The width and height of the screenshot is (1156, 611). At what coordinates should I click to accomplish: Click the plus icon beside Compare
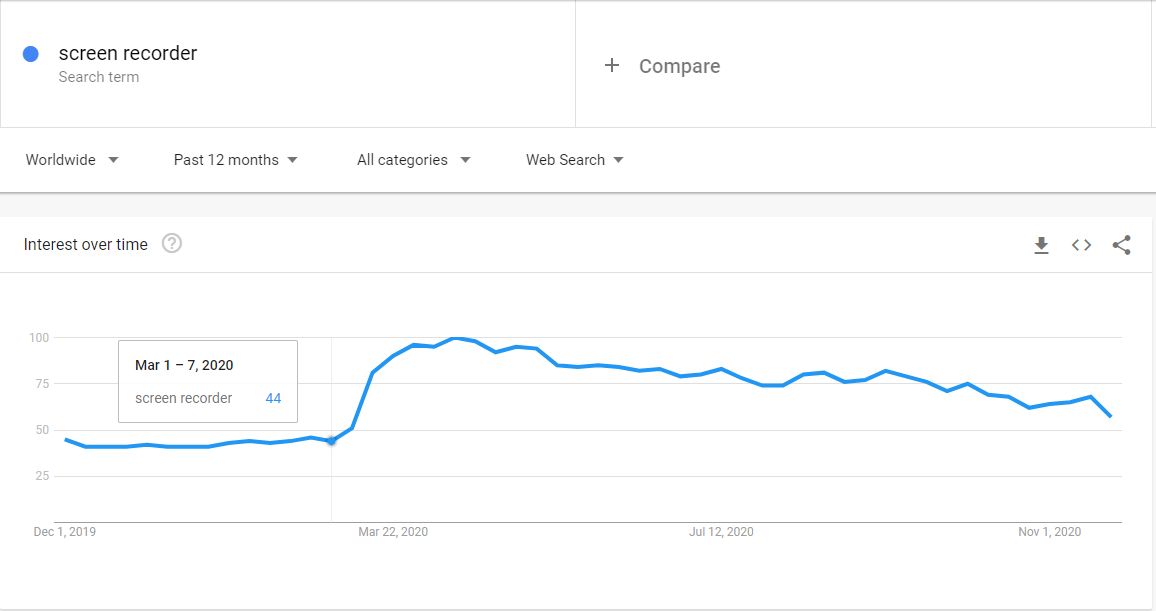click(612, 66)
